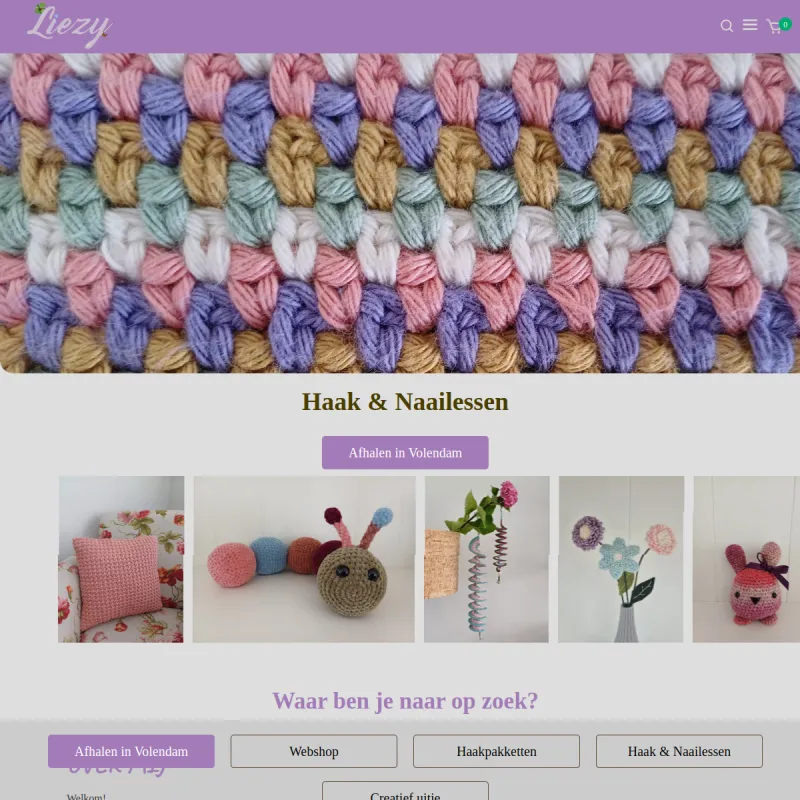
Task: Open the Creatief uitje button
Action: 405,791
